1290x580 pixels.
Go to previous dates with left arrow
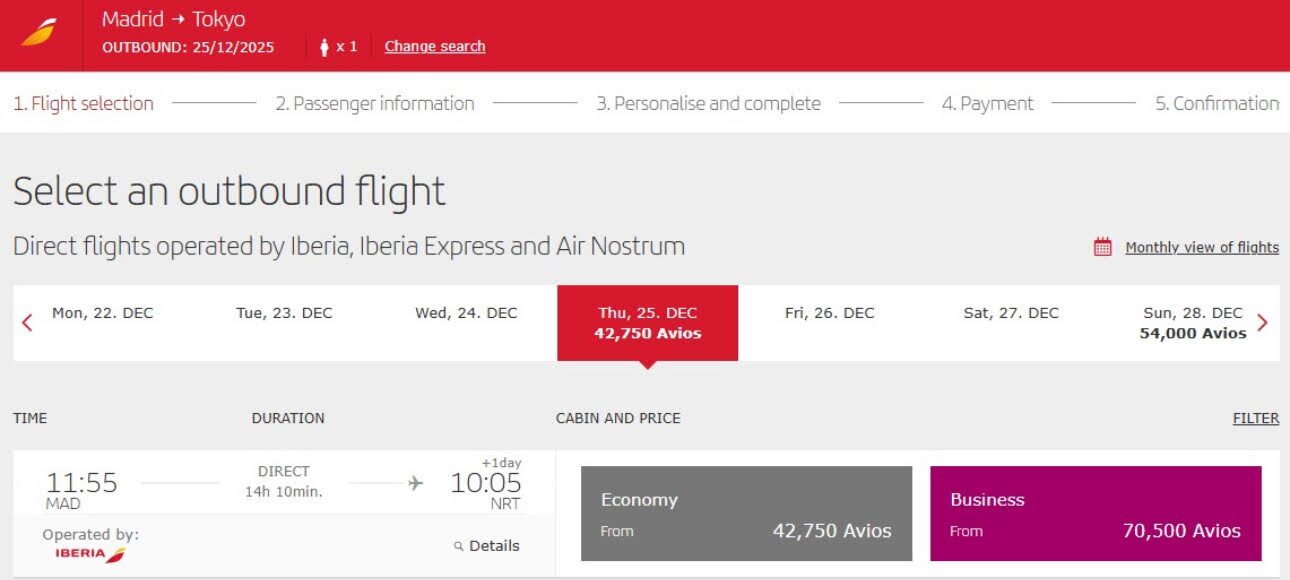coord(27,323)
